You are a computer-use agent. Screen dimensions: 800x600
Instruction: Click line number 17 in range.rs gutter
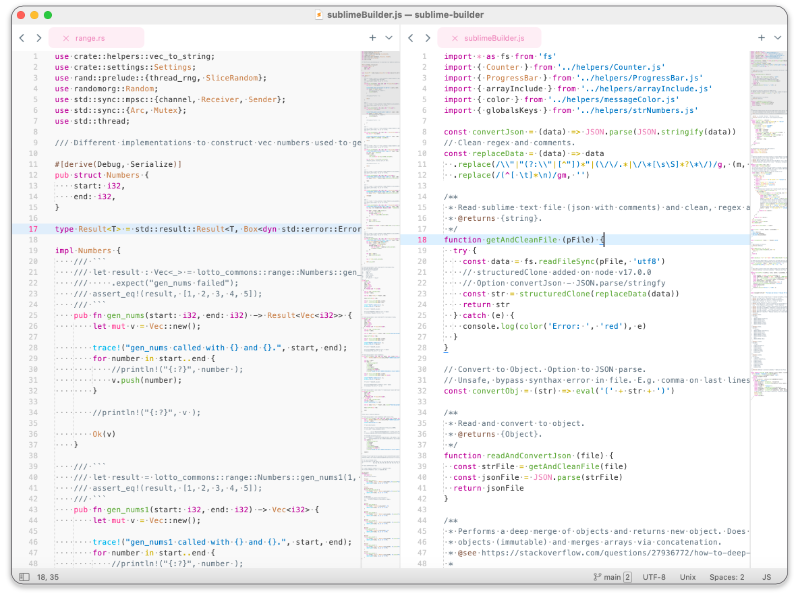tap(33, 229)
